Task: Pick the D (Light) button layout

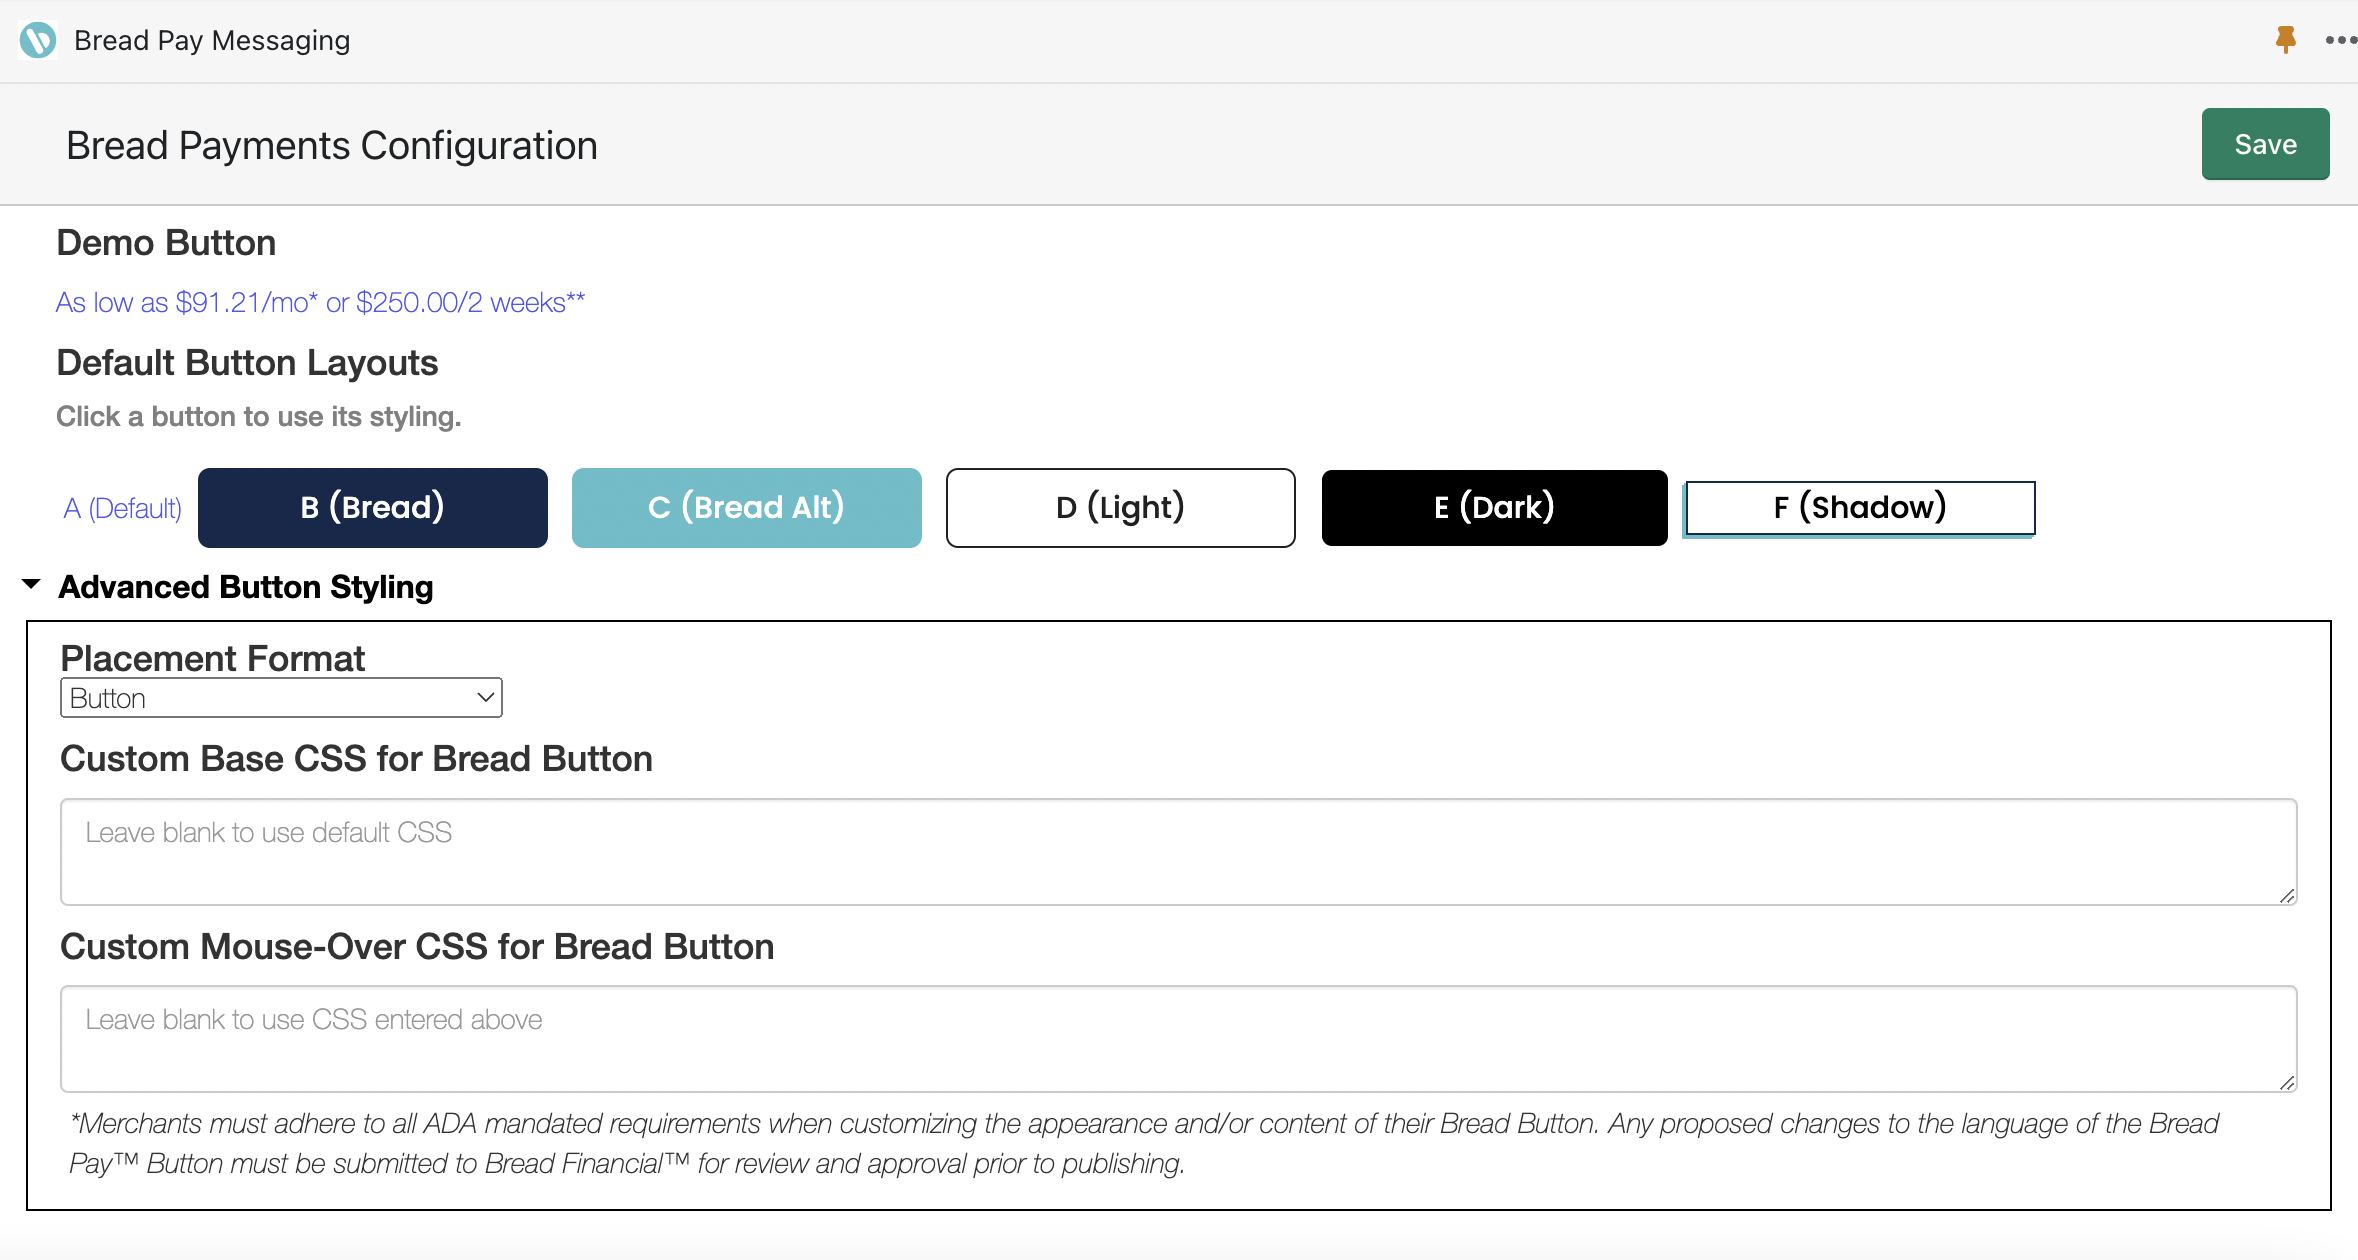Action: (x=1120, y=508)
